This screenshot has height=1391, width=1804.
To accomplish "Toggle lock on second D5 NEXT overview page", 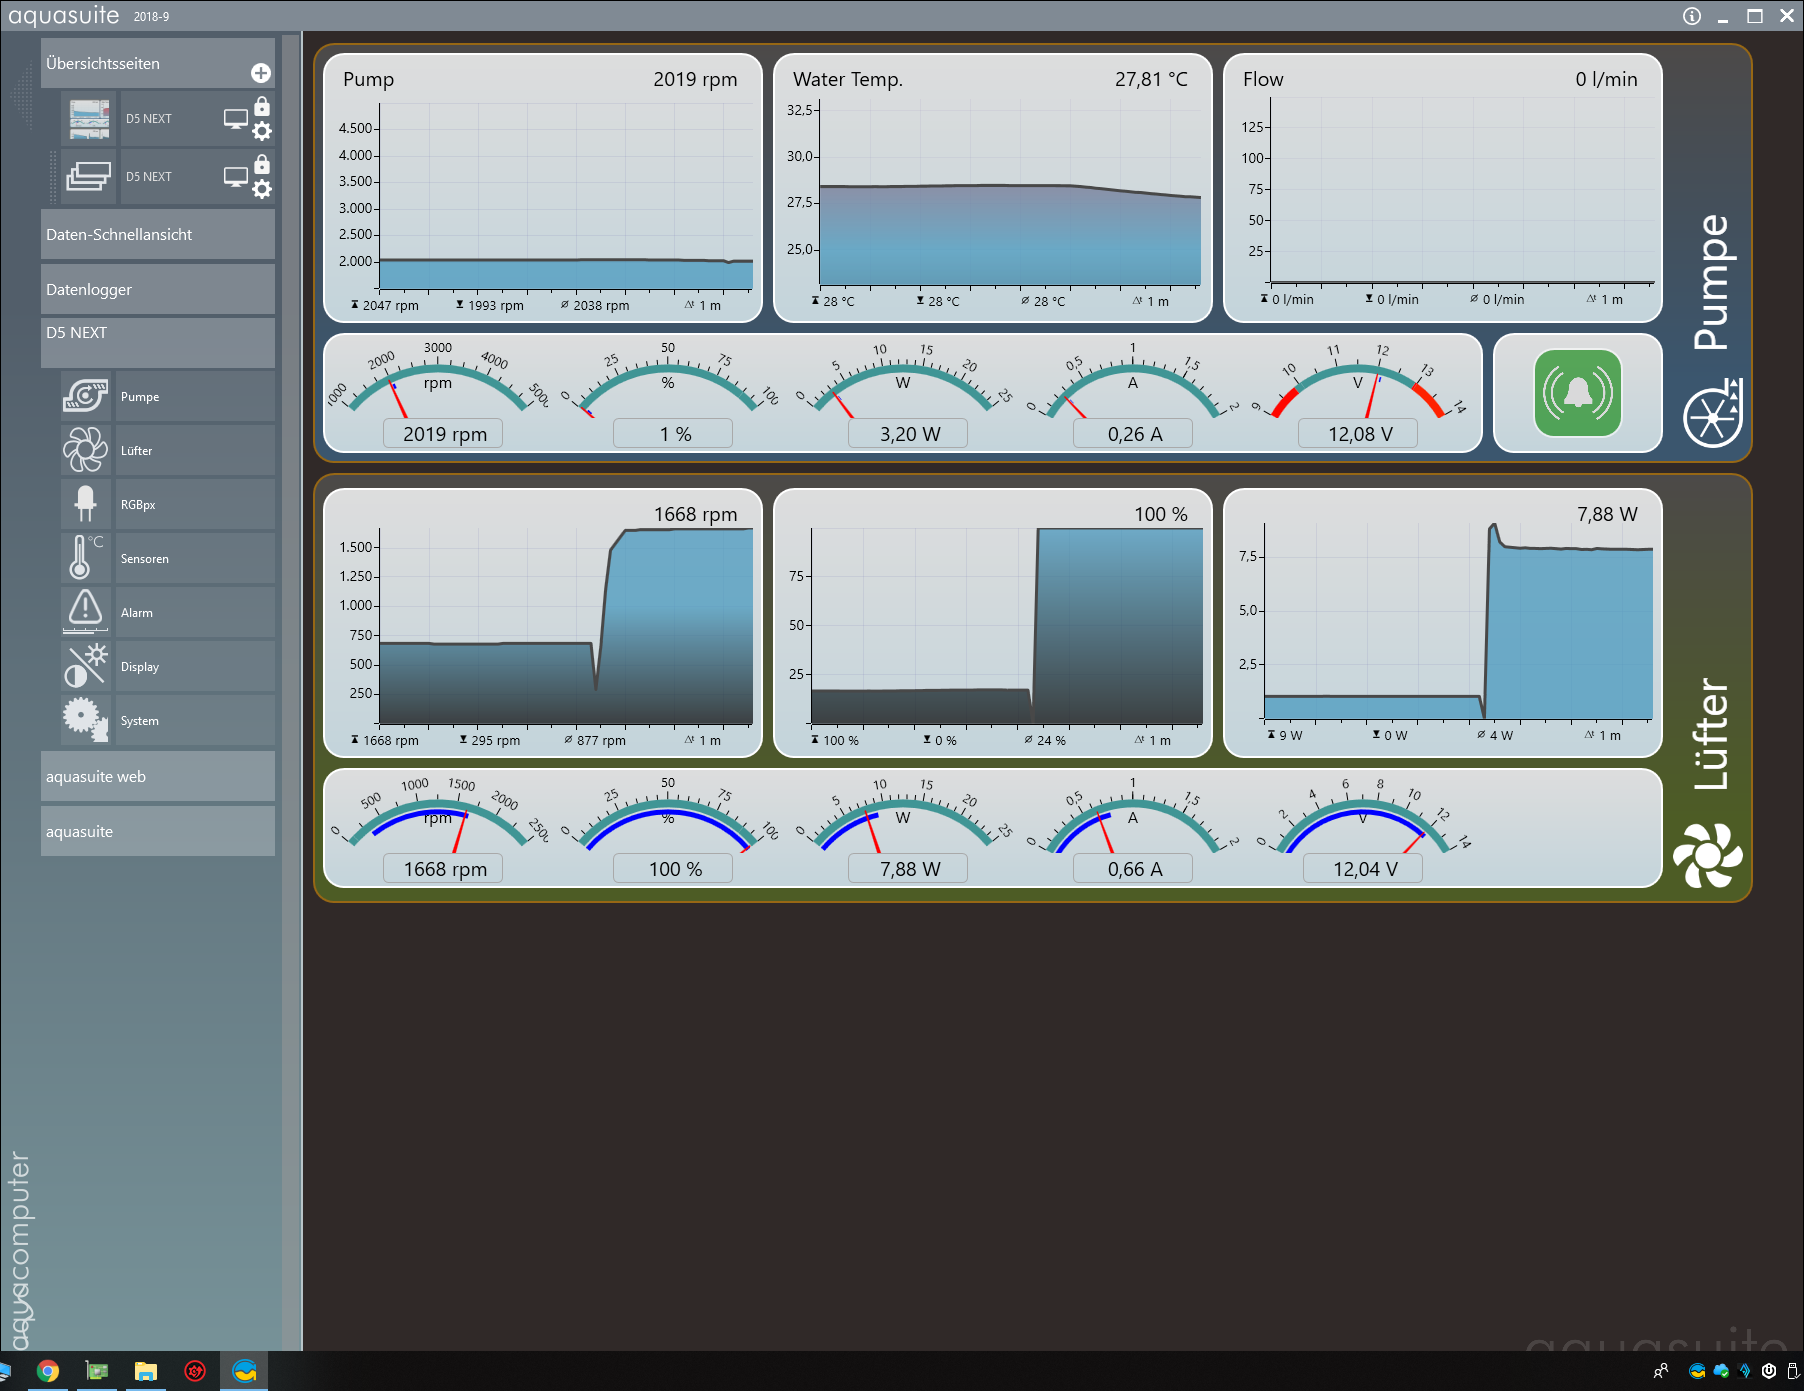I will pos(262,165).
